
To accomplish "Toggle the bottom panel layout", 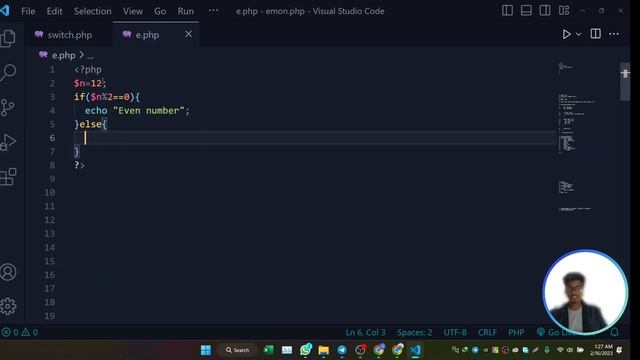I will [526, 11].
